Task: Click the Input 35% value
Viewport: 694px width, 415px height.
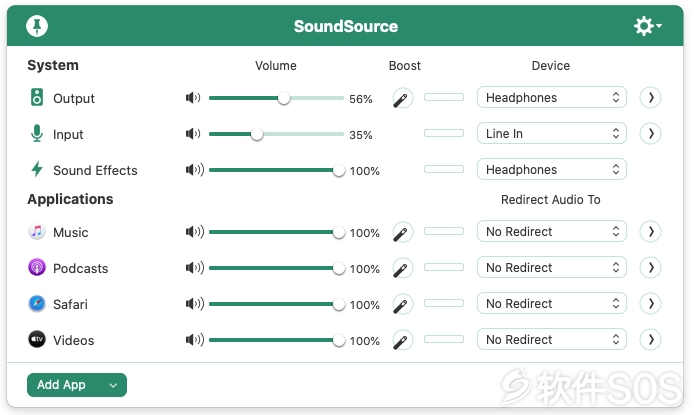Action: point(361,135)
